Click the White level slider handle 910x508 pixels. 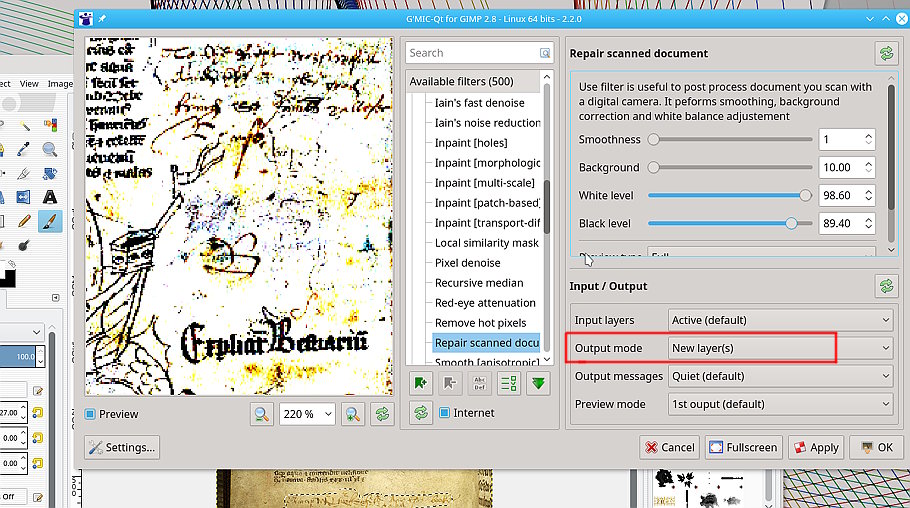(805, 196)
